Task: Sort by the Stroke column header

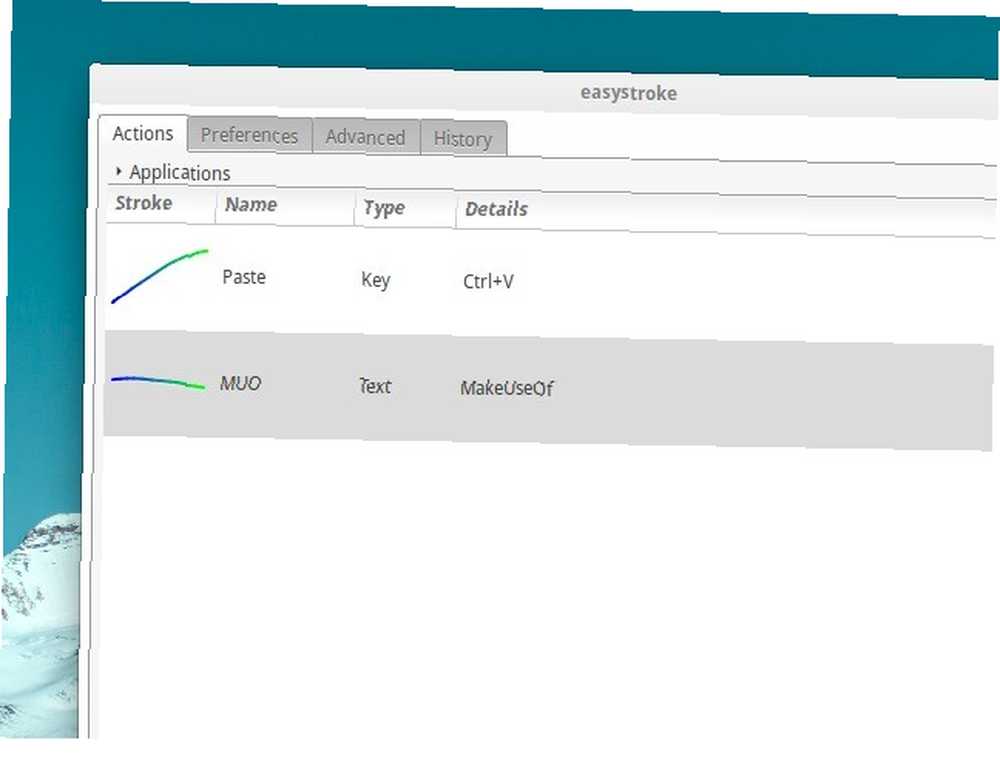Action: (x=160, y=203)
